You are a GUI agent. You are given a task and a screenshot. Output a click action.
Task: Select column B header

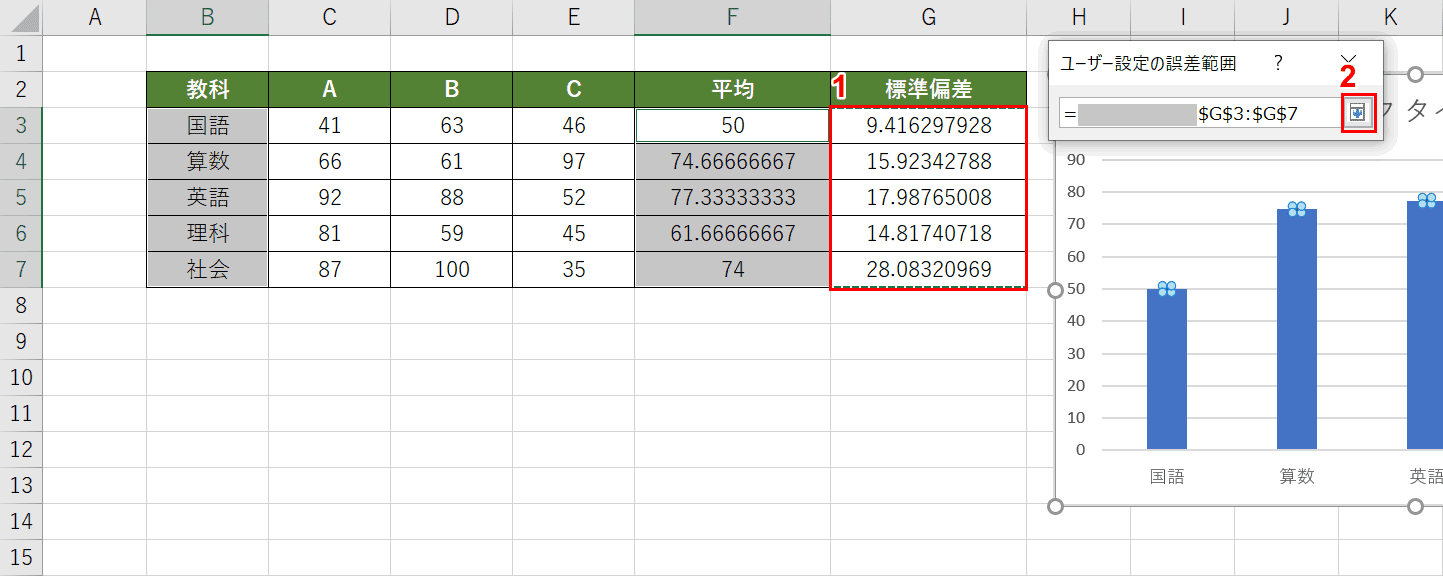[207, 17]
